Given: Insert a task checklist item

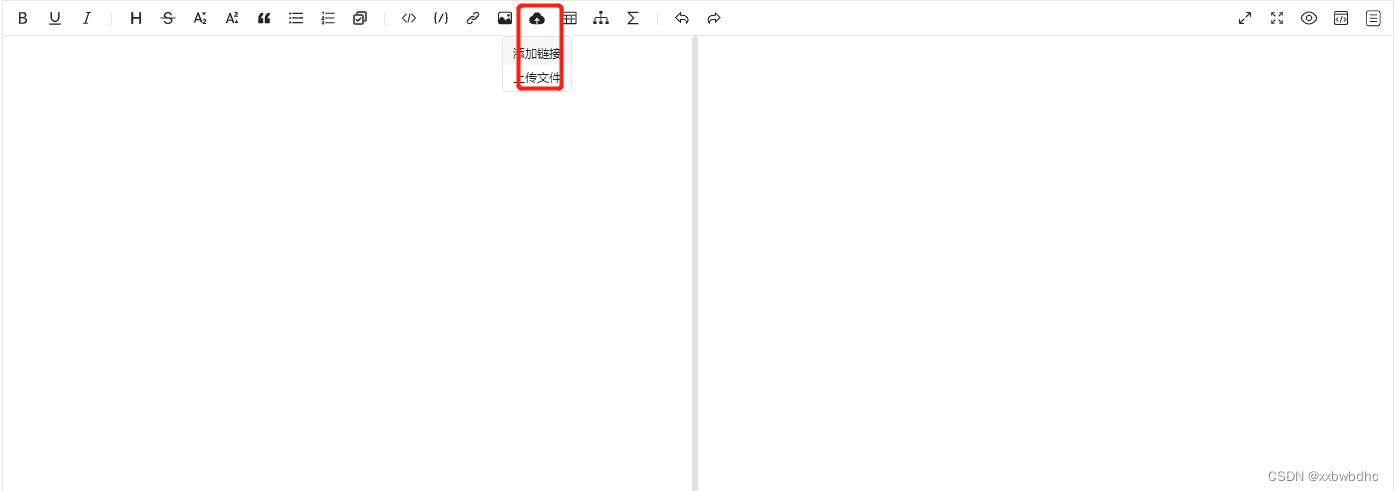Looking at the screenshot, I should click(360, 18).
